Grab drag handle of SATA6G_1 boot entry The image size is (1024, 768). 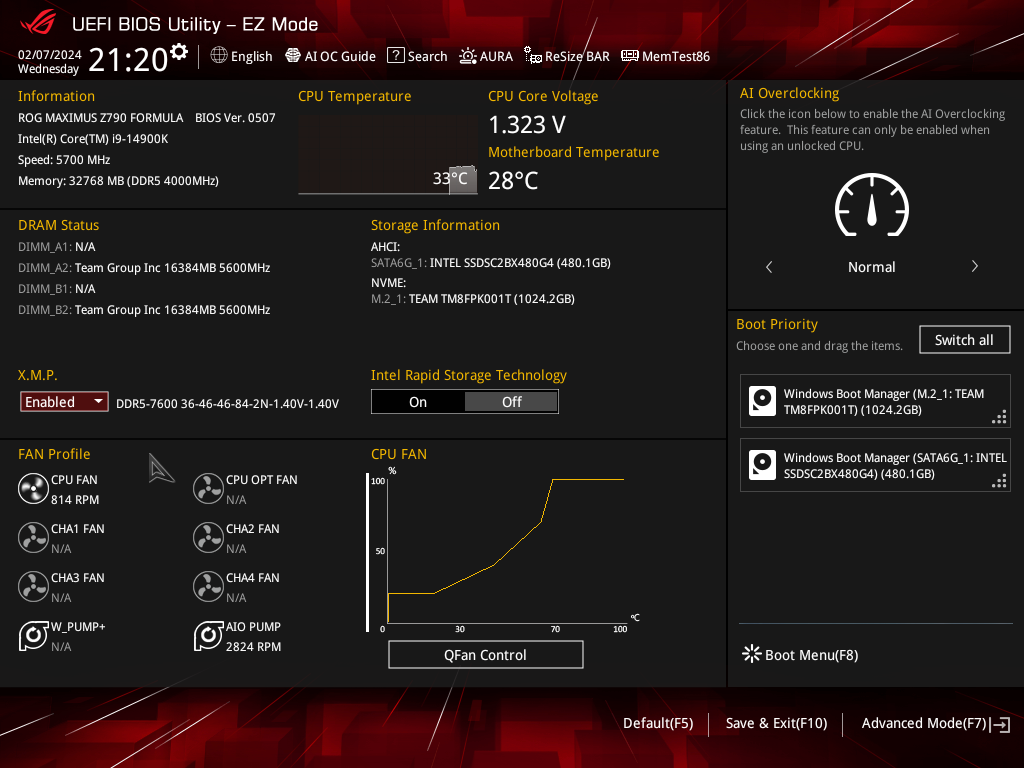click(x=999, y=481)
